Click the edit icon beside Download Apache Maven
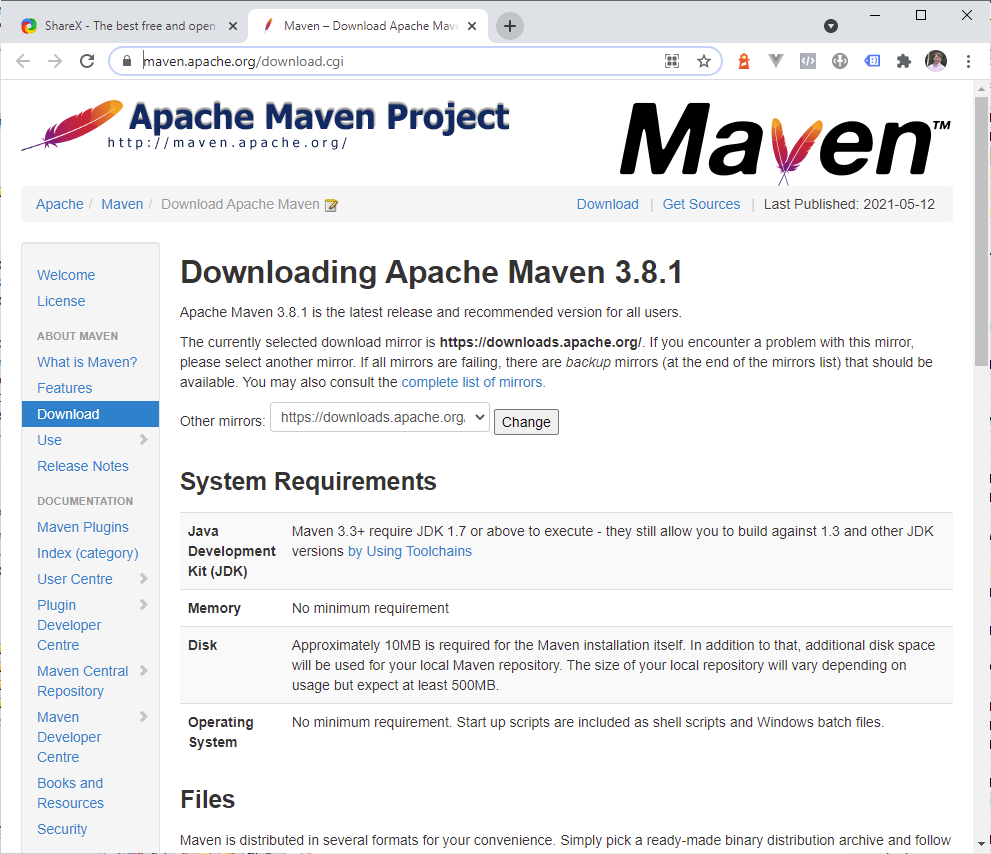This screenshot has width=991, height=854. [x=332, y=205]
